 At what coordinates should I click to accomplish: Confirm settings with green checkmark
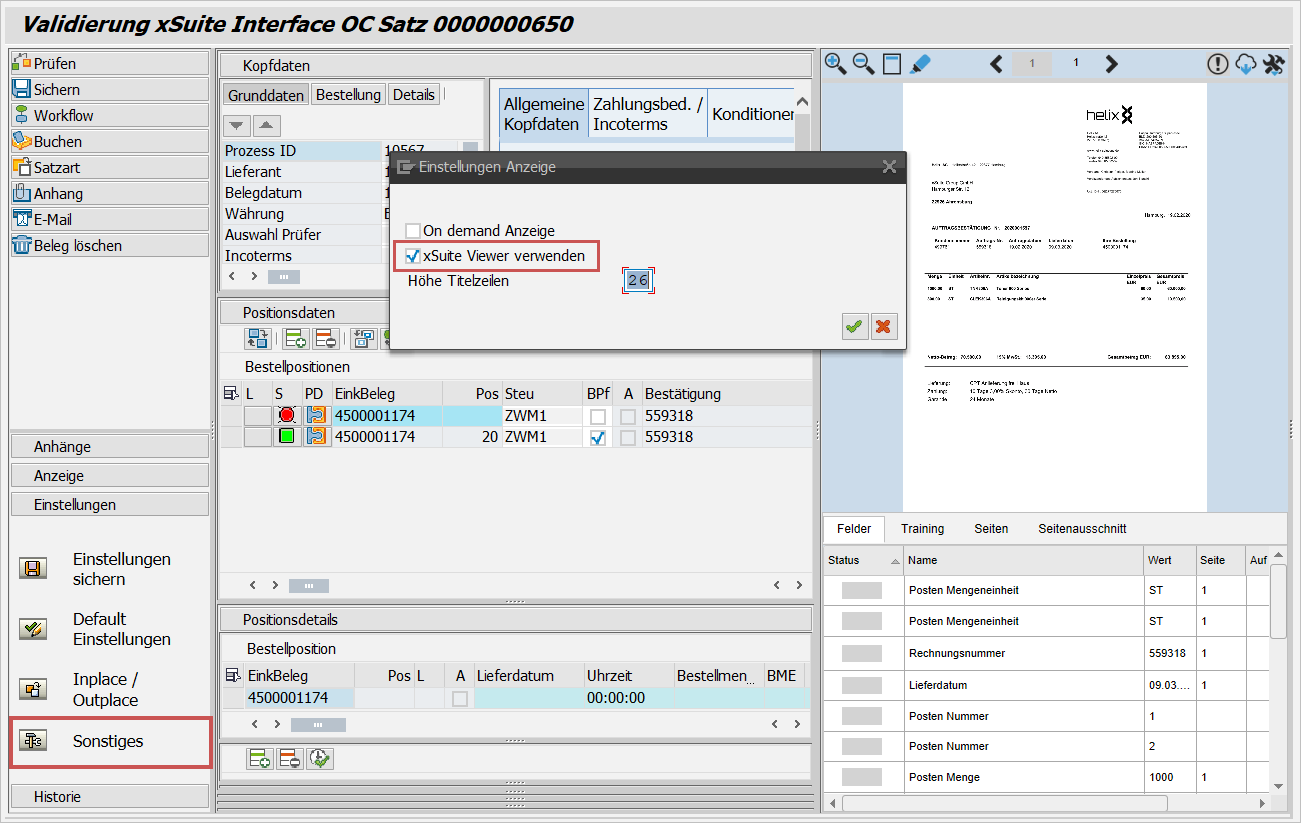tap(855, 326)
